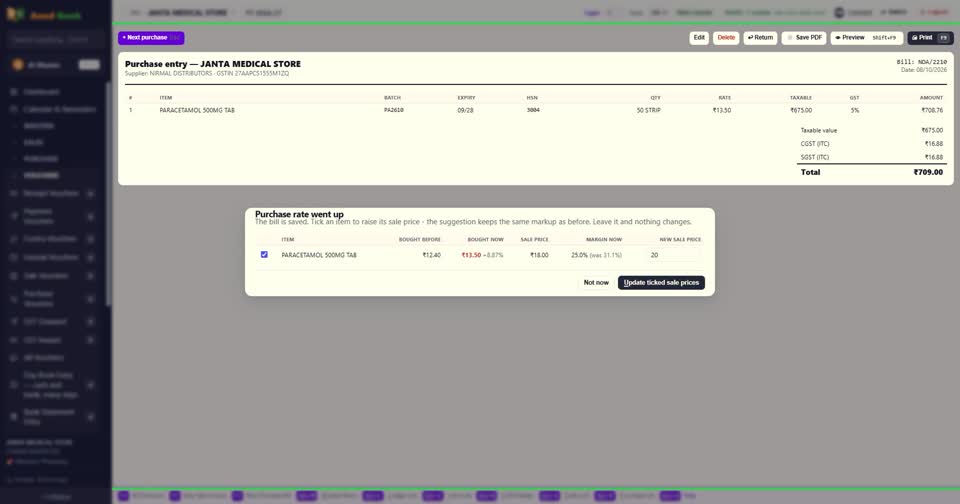Viewport: 960px width, 504px height.
Task: Click the expiry value 09/28
Action: click(465, 111)
